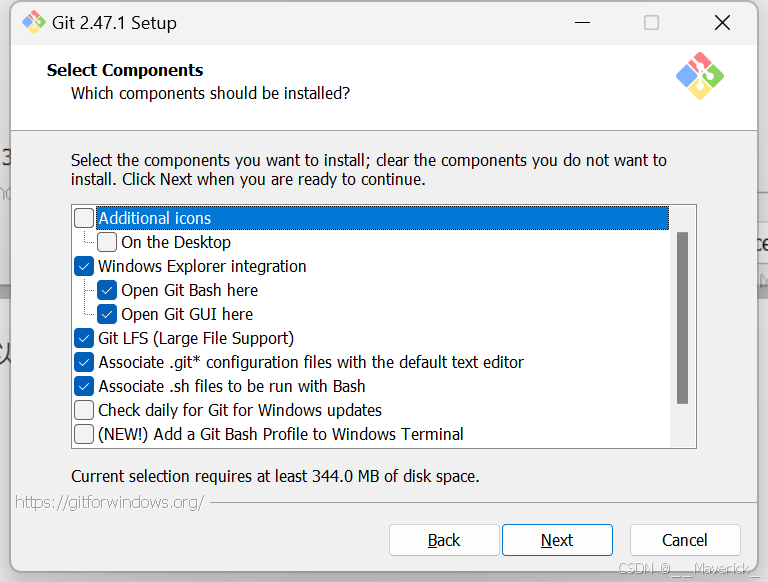This screenshot has width=768, height=582.
Task: Open the gitforwindows.org link
Action: (x=110, y=502)
